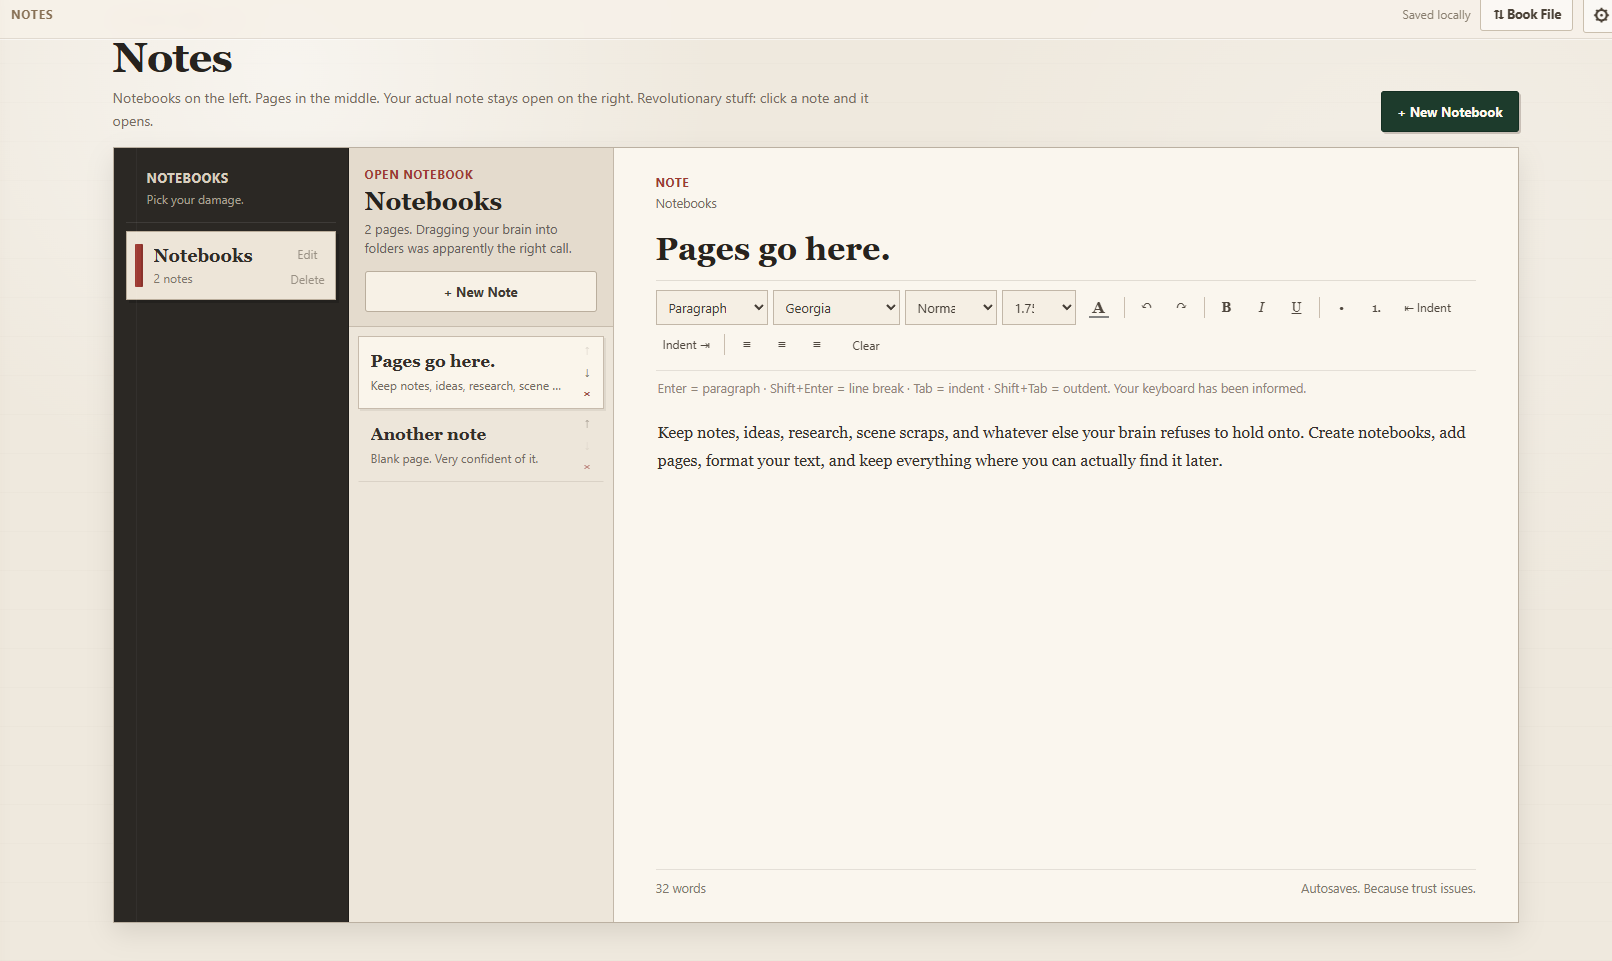Add a new note
Image resolution: width=1612 pixels, height=961 pixels.
coord(480,292)
